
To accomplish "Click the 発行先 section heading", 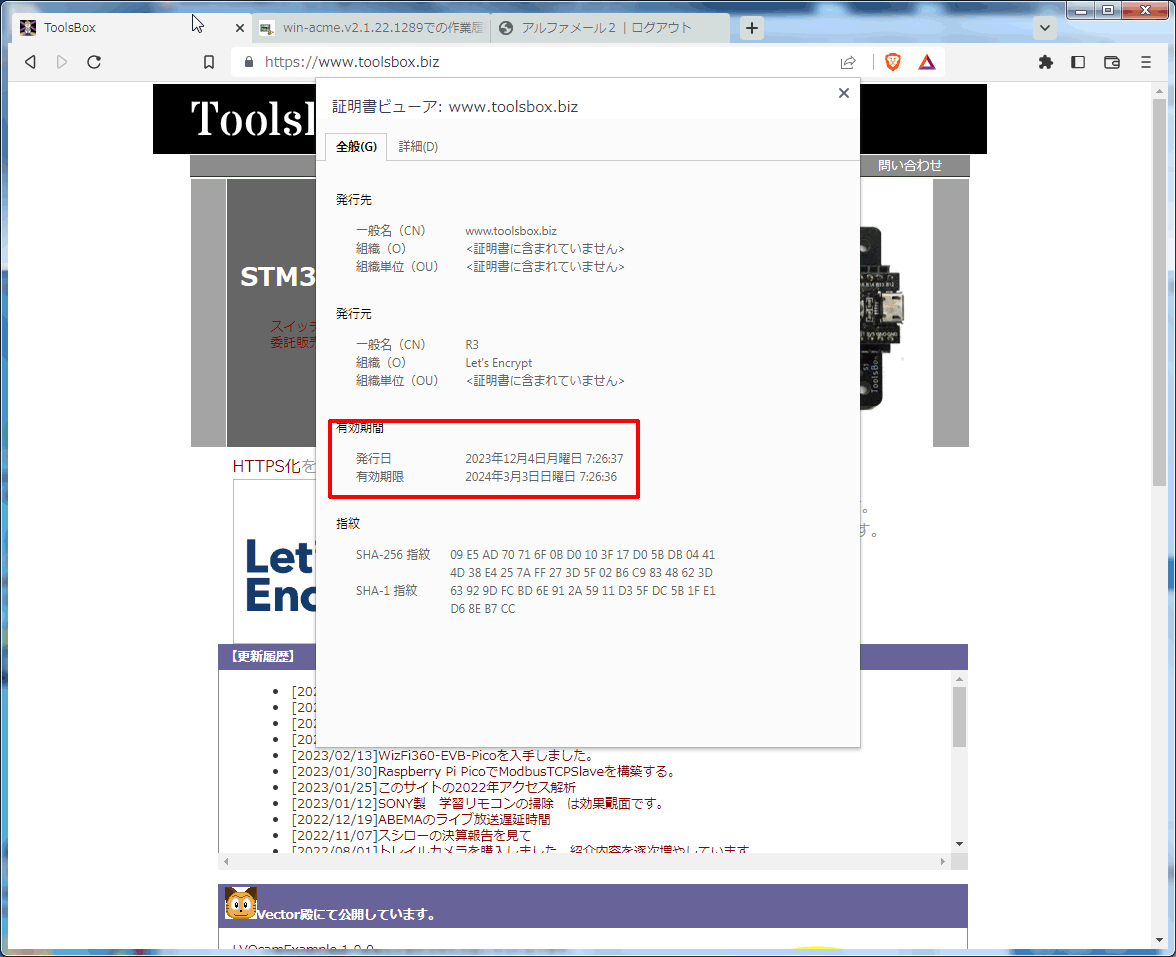I will pyautogui.click(x=354, y=200).
